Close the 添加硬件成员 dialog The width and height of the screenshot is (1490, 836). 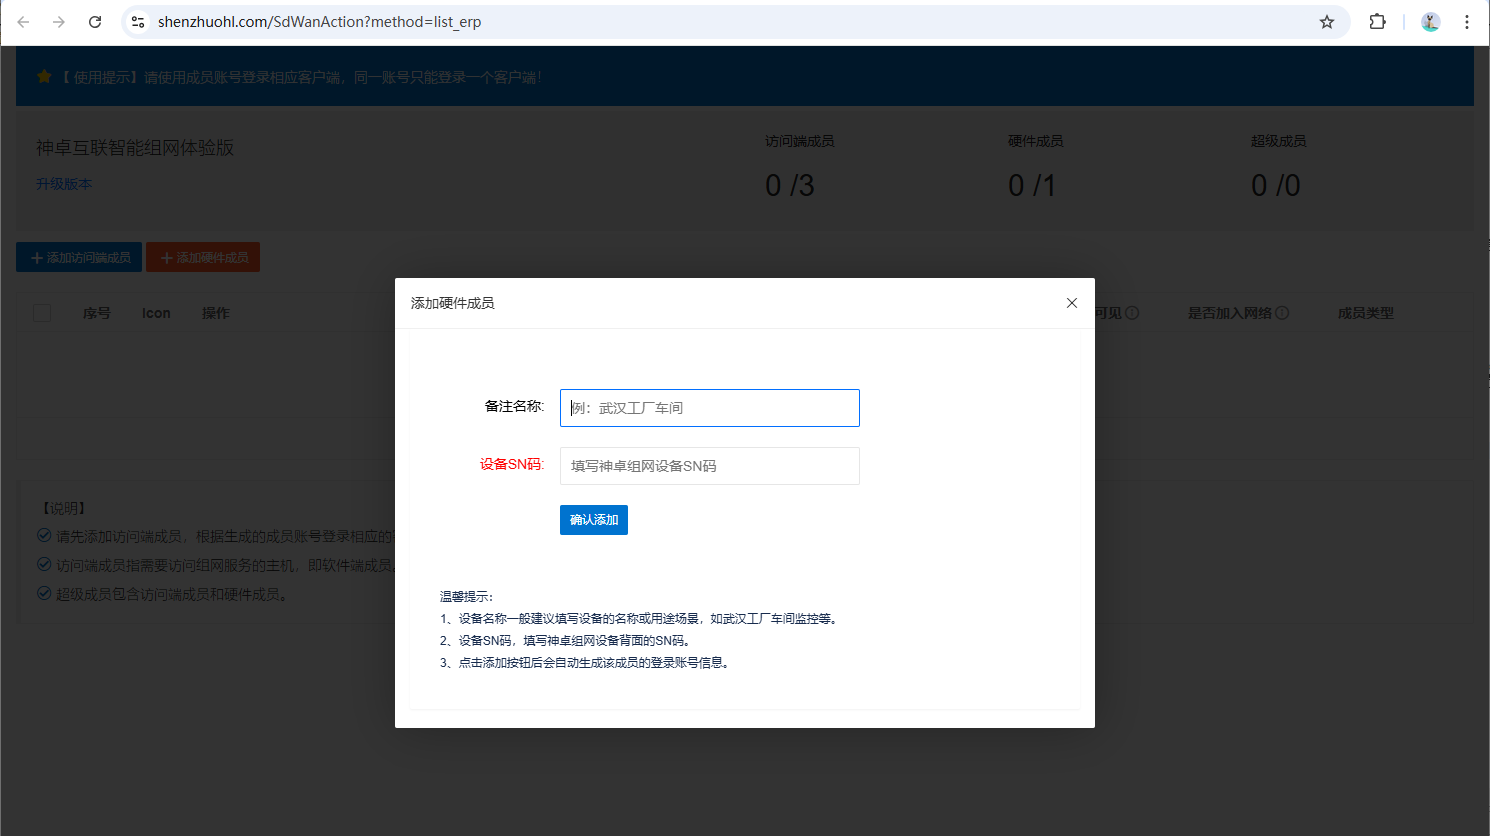[x=1071, y=303]
